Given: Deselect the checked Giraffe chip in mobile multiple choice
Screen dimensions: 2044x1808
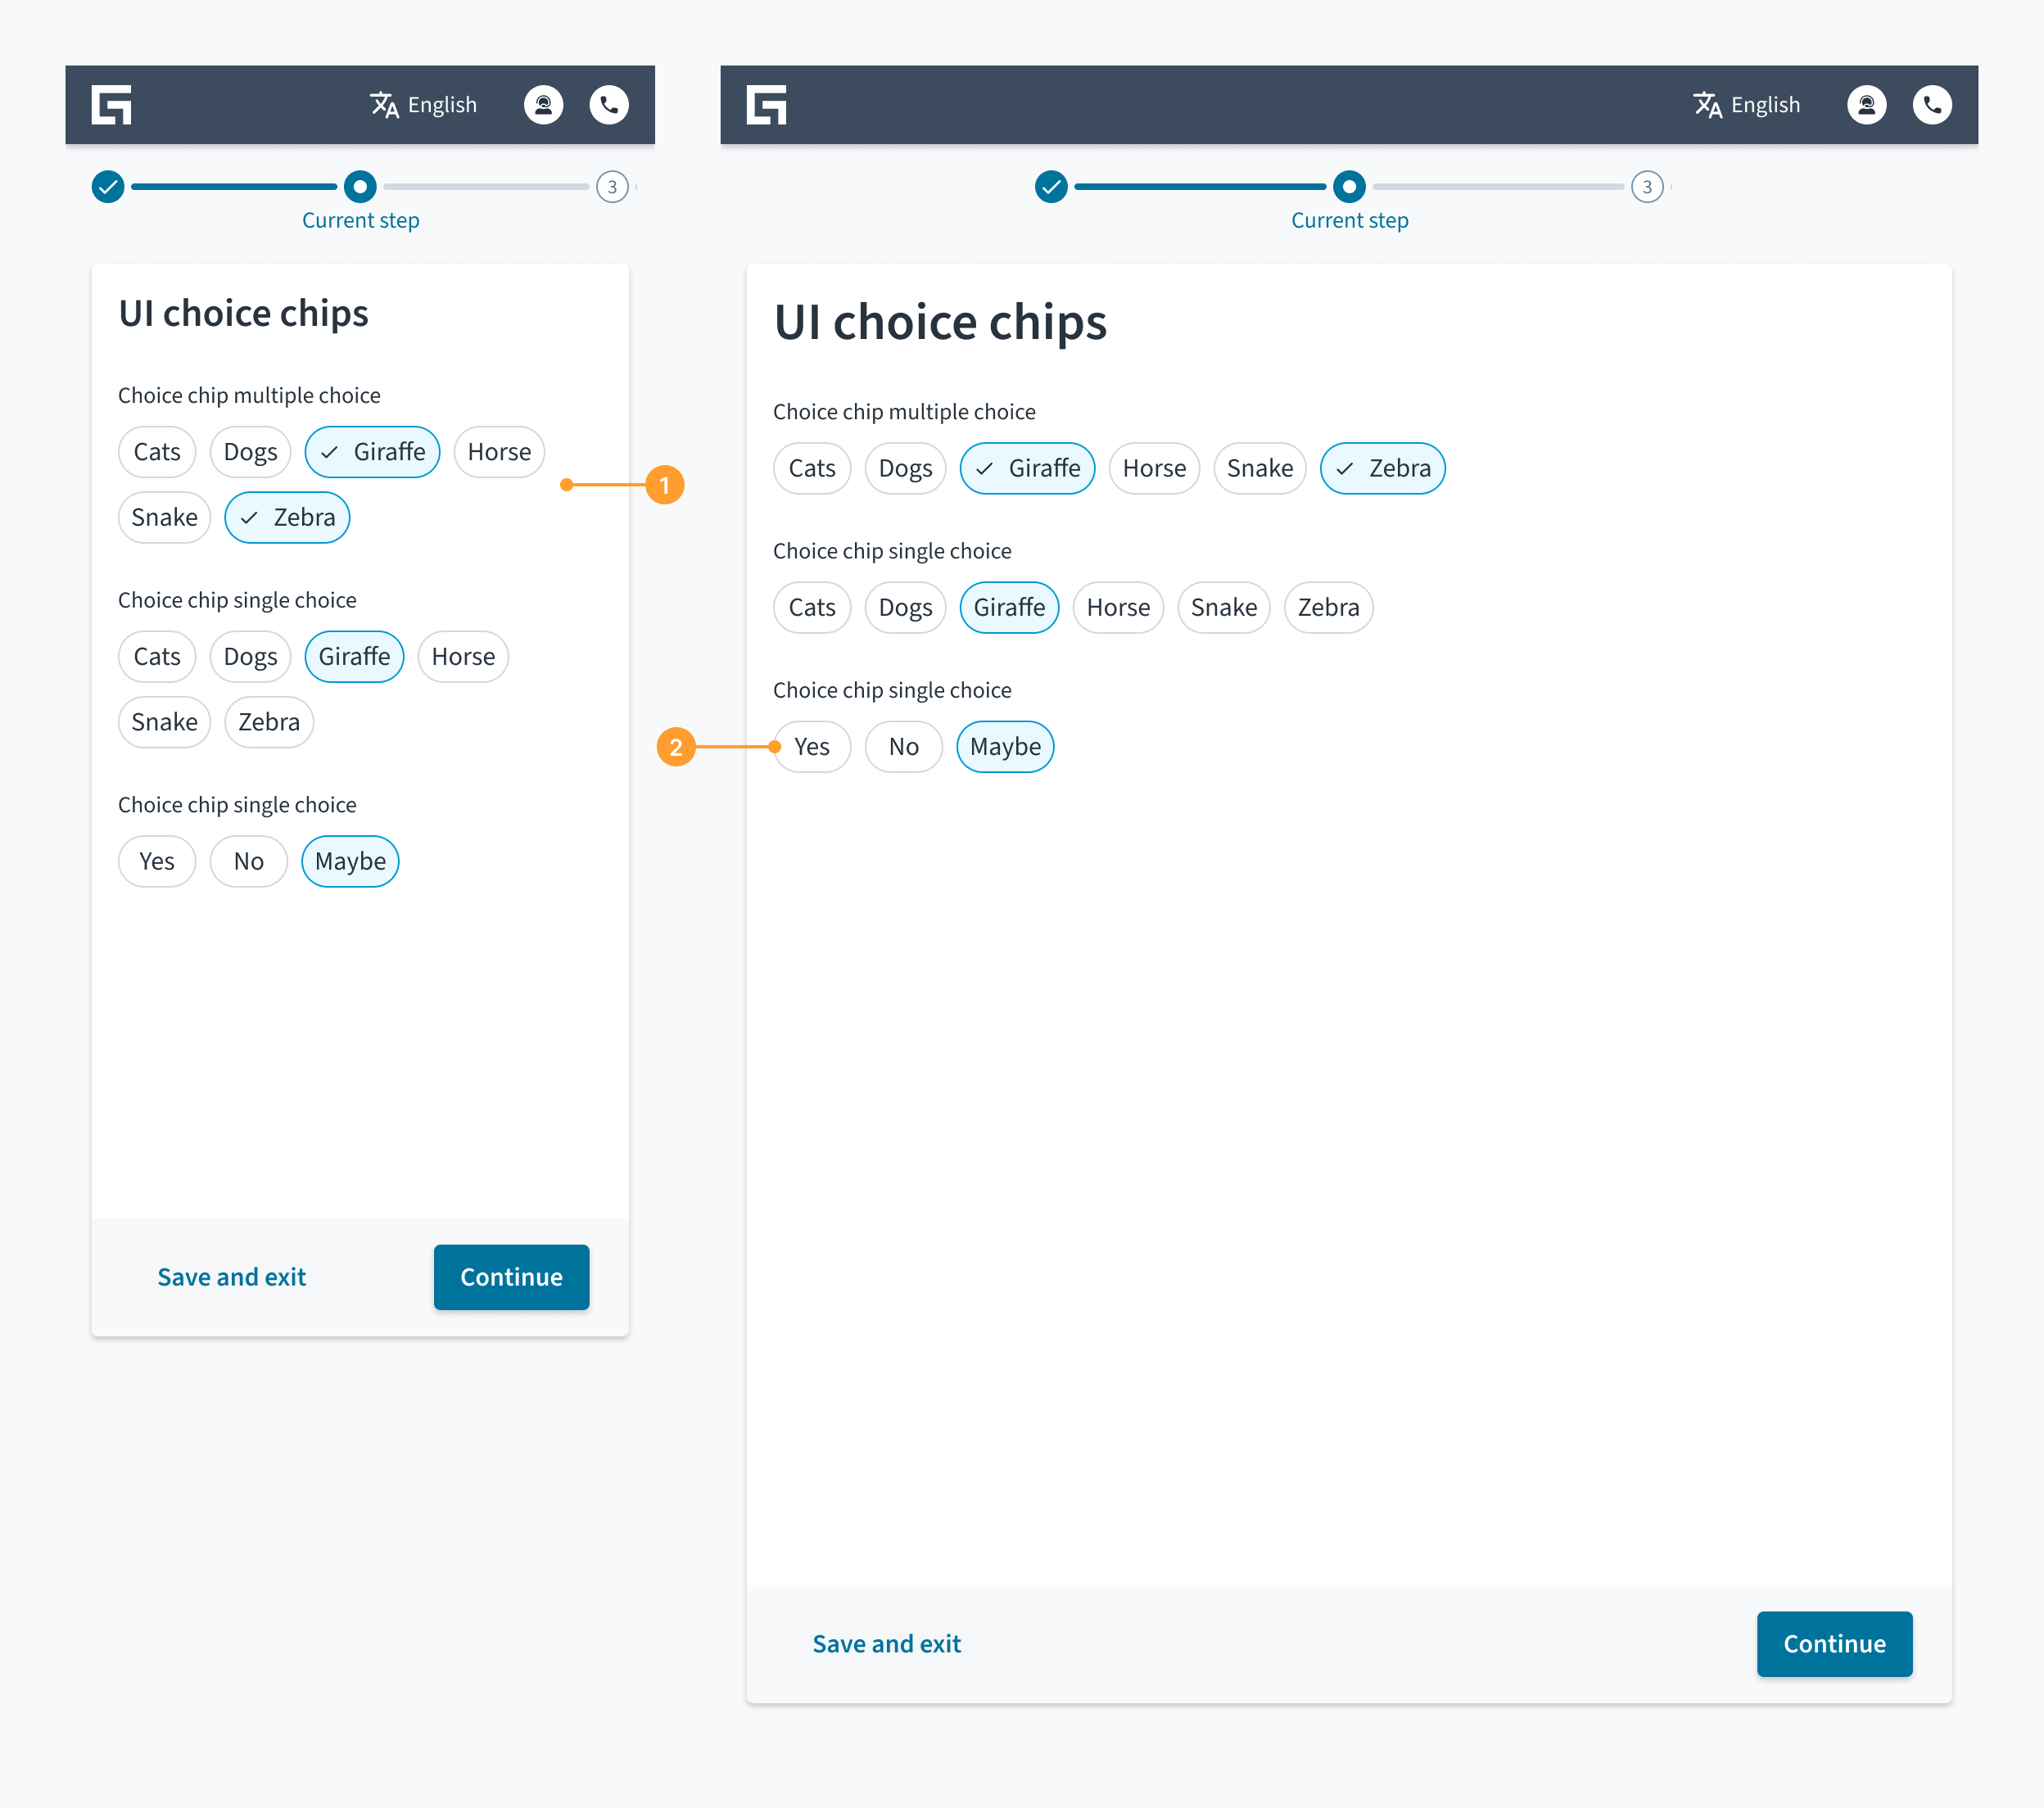Looking at the screenshot, I should pyautogui.click(x=372, y=452).
